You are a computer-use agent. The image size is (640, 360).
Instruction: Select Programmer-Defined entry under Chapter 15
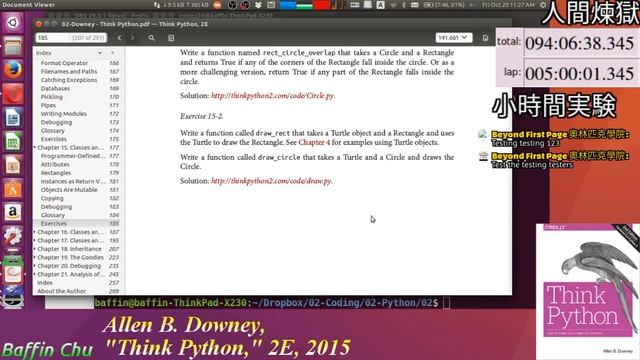click(x=78, y=156)
